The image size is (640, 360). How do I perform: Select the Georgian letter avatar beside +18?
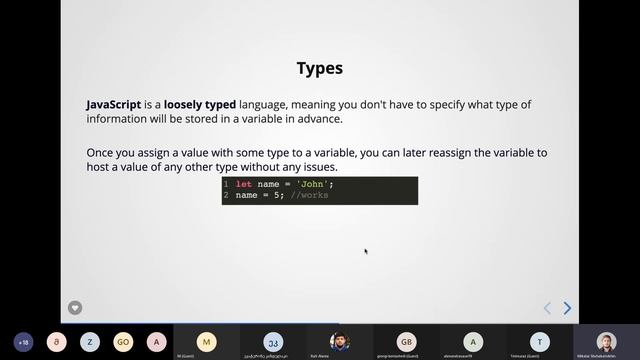(x=57, y=342)
